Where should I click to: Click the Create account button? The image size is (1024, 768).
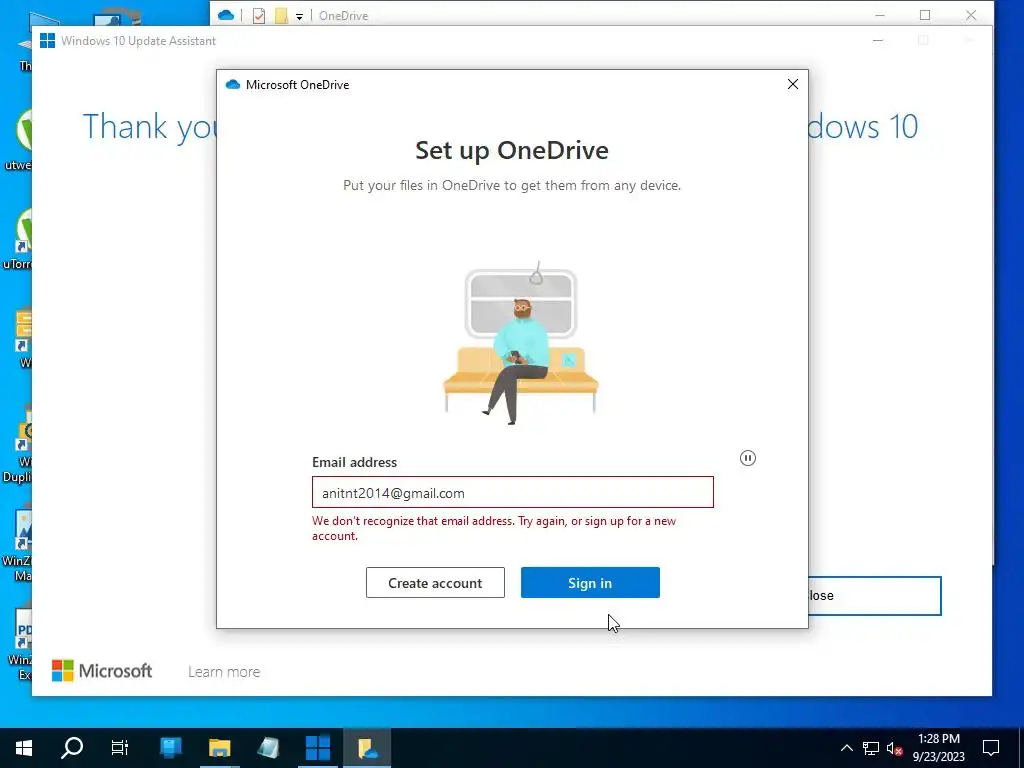(x=435, y=583)
